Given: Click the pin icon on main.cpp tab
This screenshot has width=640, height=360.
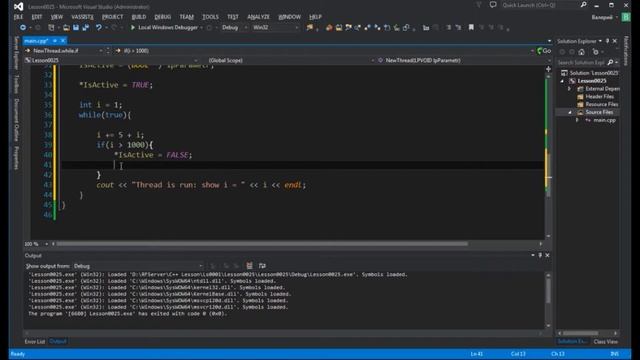Looking at the screenshot, I should (55, 40).
